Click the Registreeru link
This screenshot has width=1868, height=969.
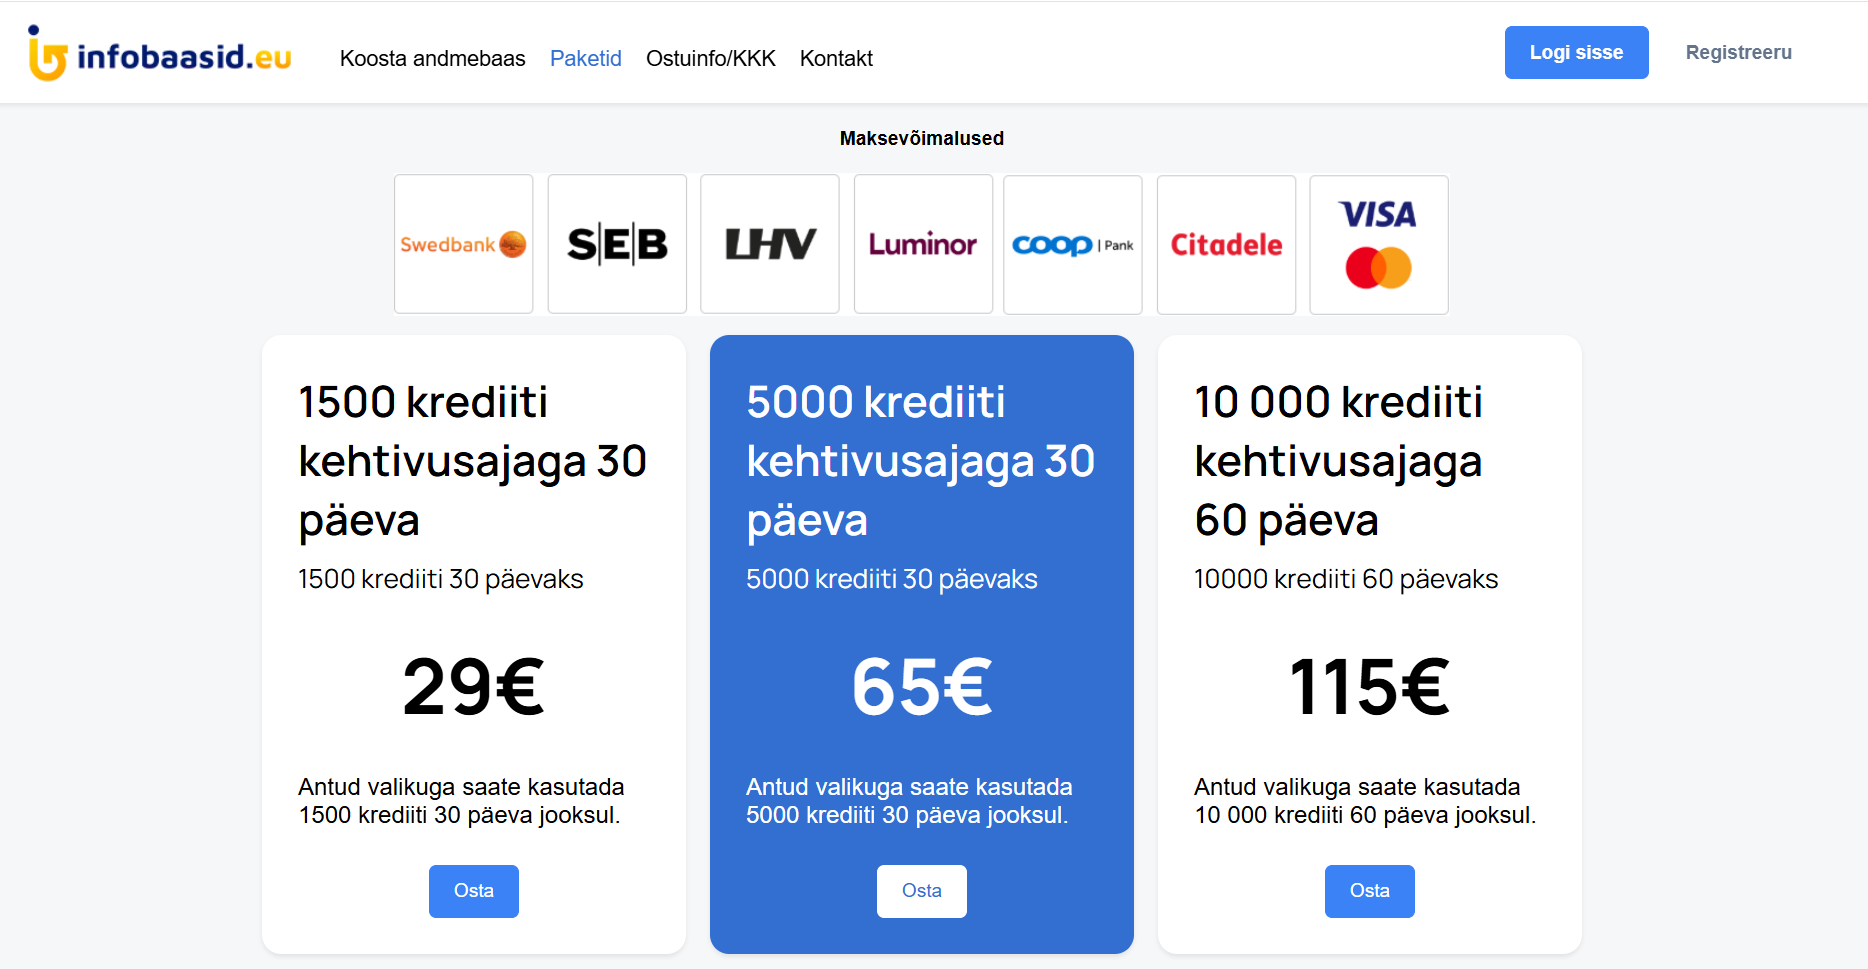[x=1738, y=52]
